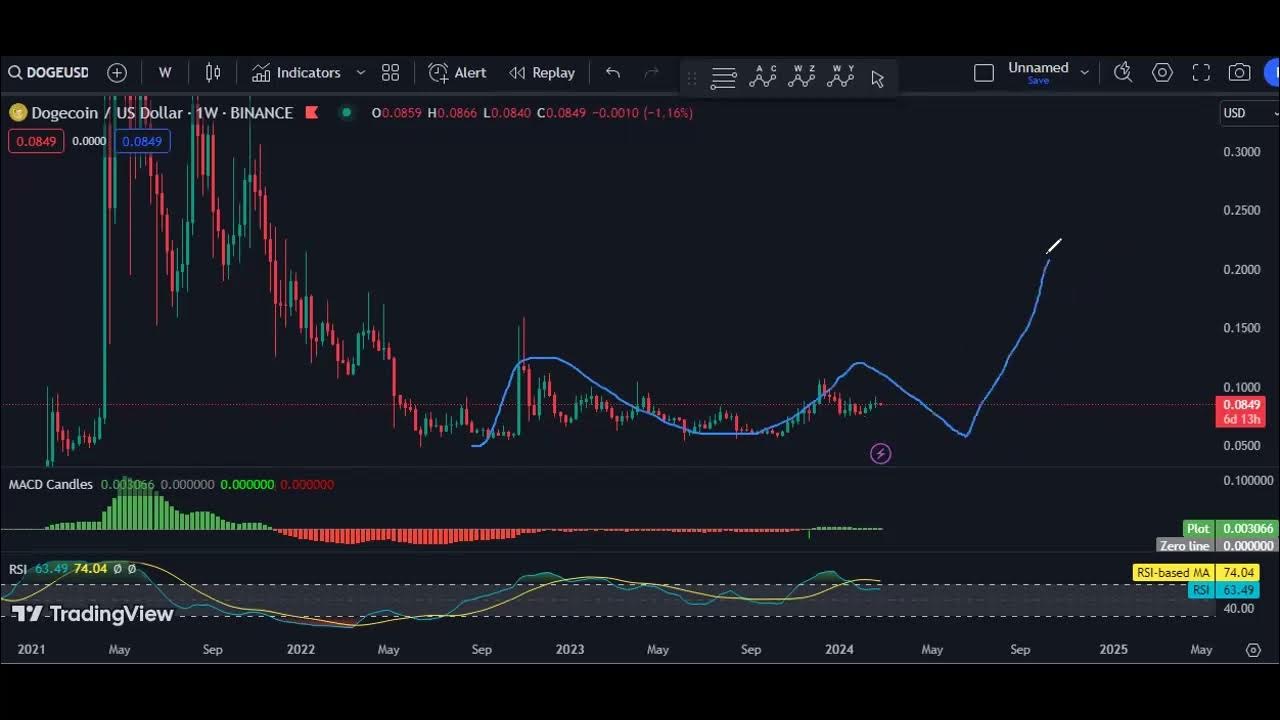Select the ABCD pattern drawing tool
The height and width of the screenshot is (720, 1280).
[763, 76]
